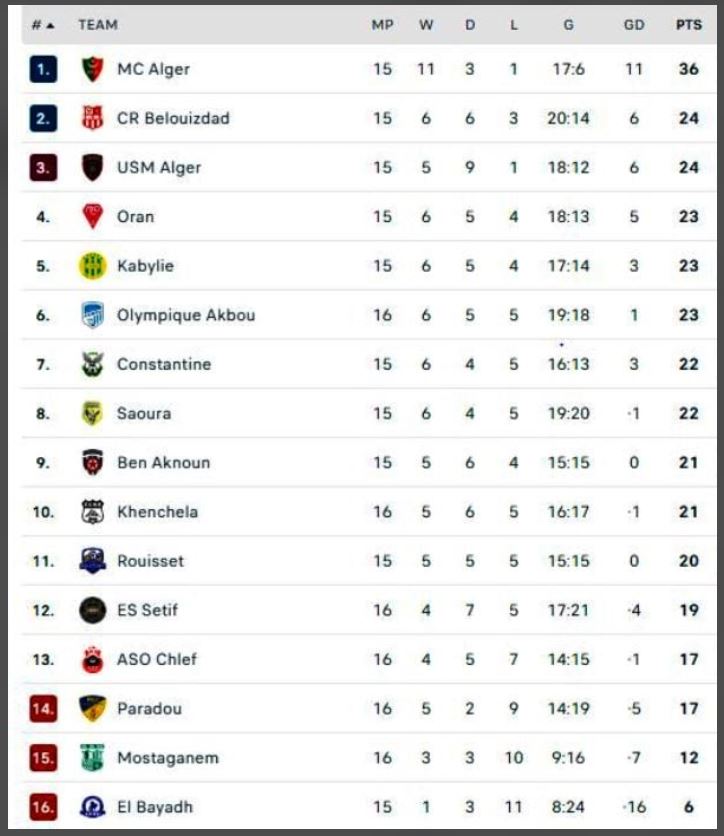Click the USM Alger team badge

pos(92,167)
